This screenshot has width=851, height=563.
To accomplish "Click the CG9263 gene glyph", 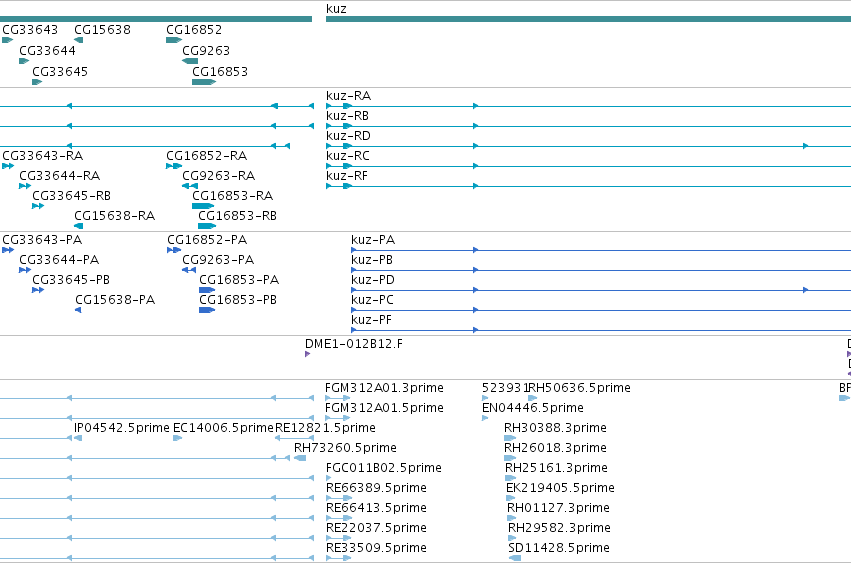I will coord(190,61).
